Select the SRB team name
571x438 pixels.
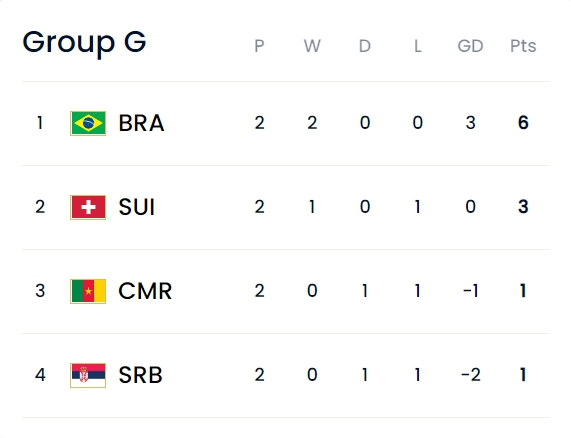point(140,375)
